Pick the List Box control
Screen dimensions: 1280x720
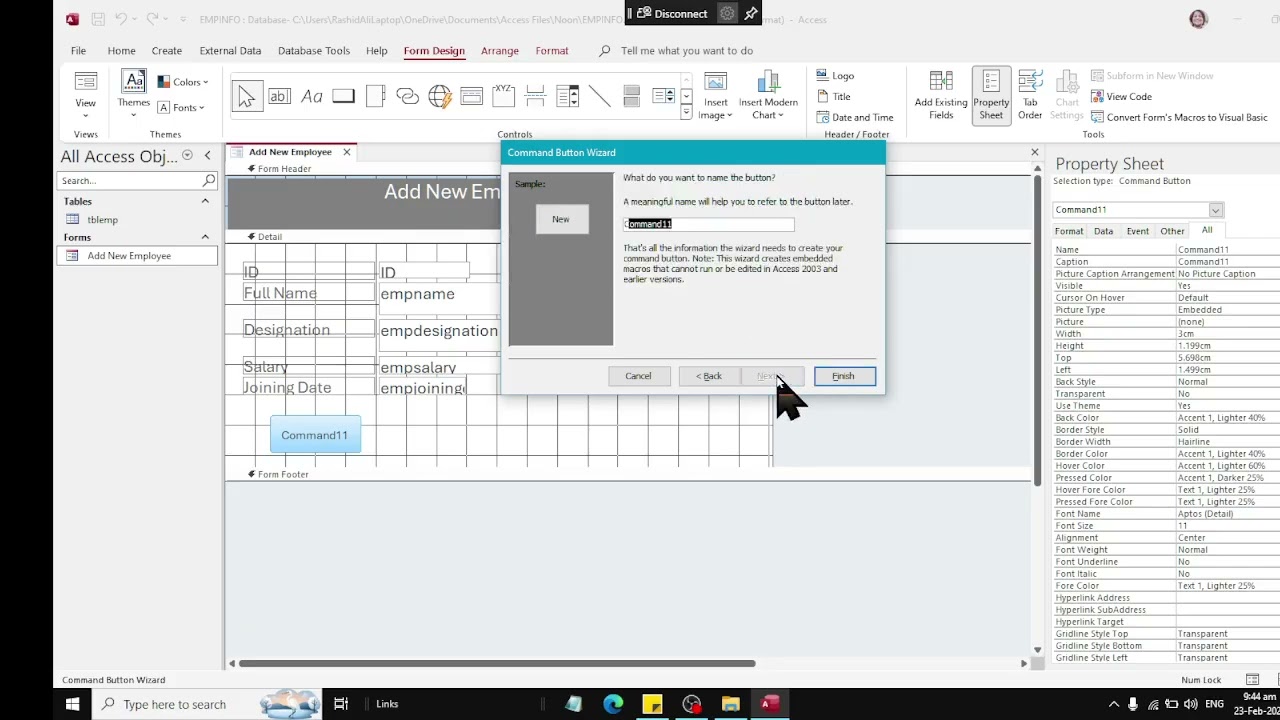[663, 96]
